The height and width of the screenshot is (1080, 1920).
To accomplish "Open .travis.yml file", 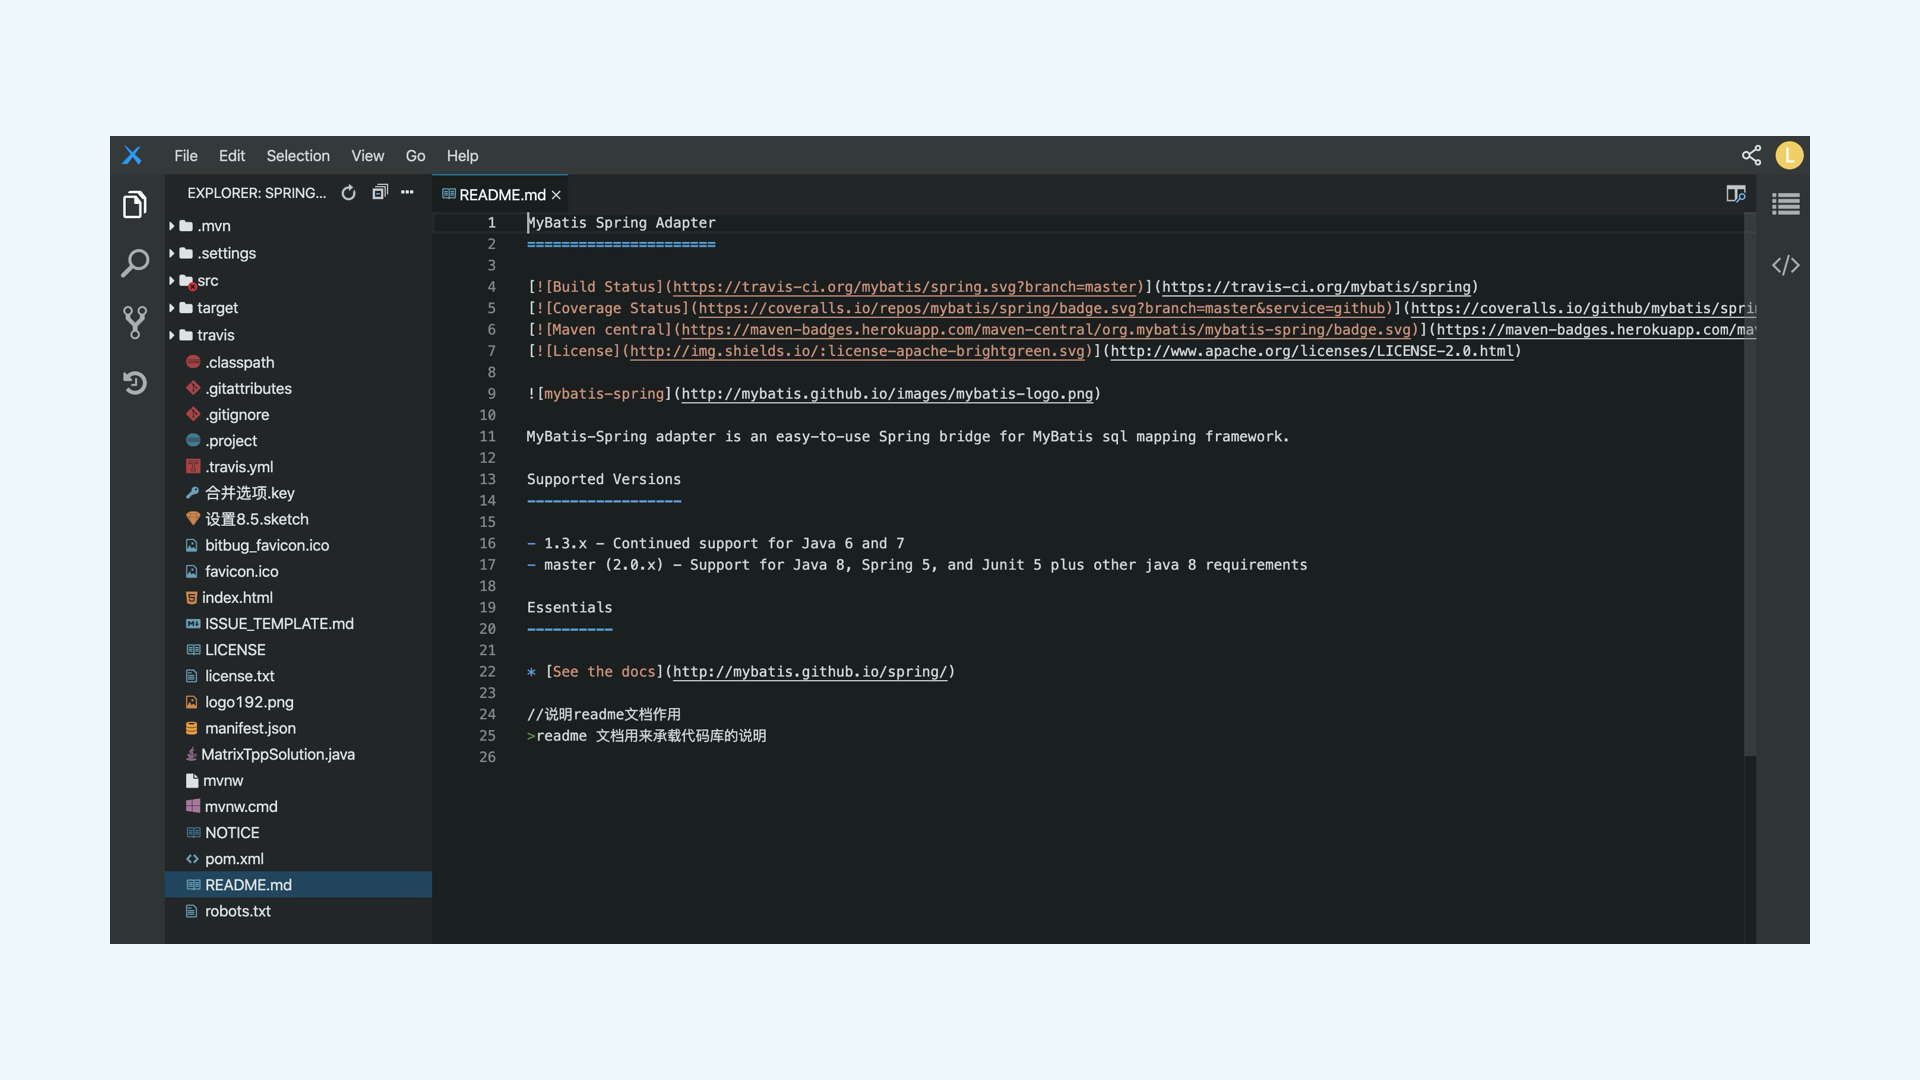I will (x=298, y=466).
